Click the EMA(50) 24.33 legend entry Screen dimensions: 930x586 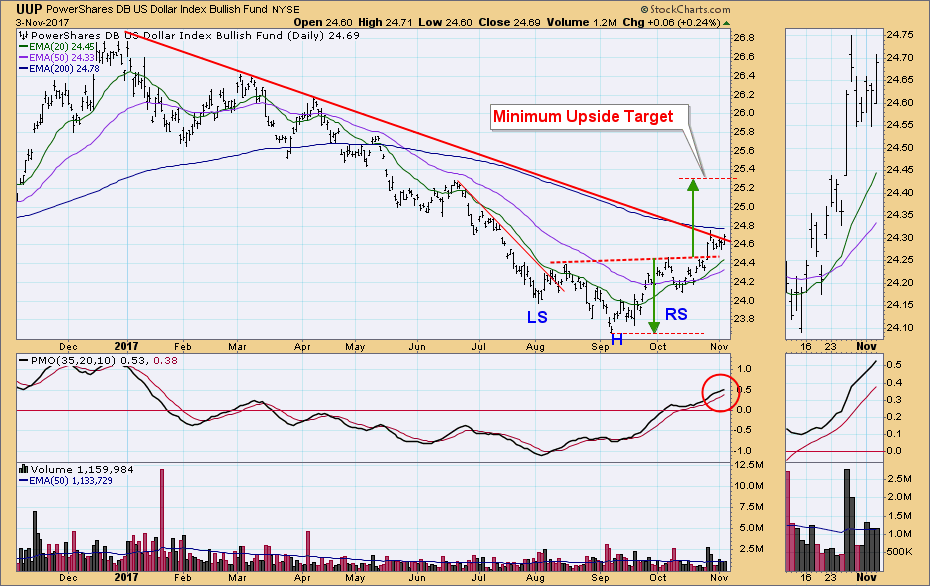click(x=57, y=58)
